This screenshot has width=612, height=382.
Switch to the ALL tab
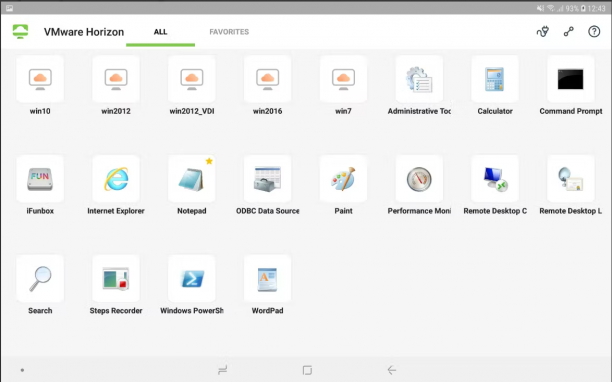(x=160, y=32)
